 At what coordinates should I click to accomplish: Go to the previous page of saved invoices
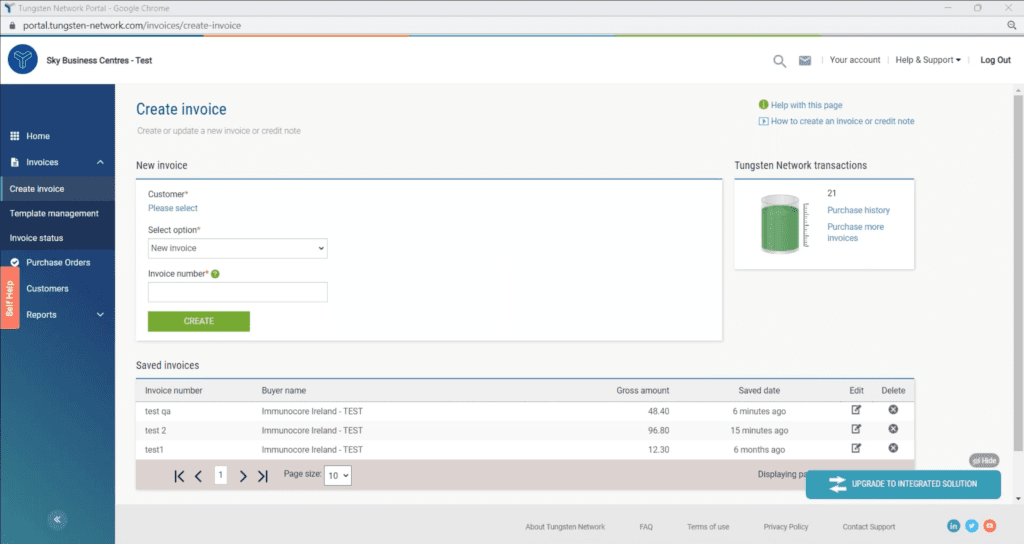click(199, 476)
